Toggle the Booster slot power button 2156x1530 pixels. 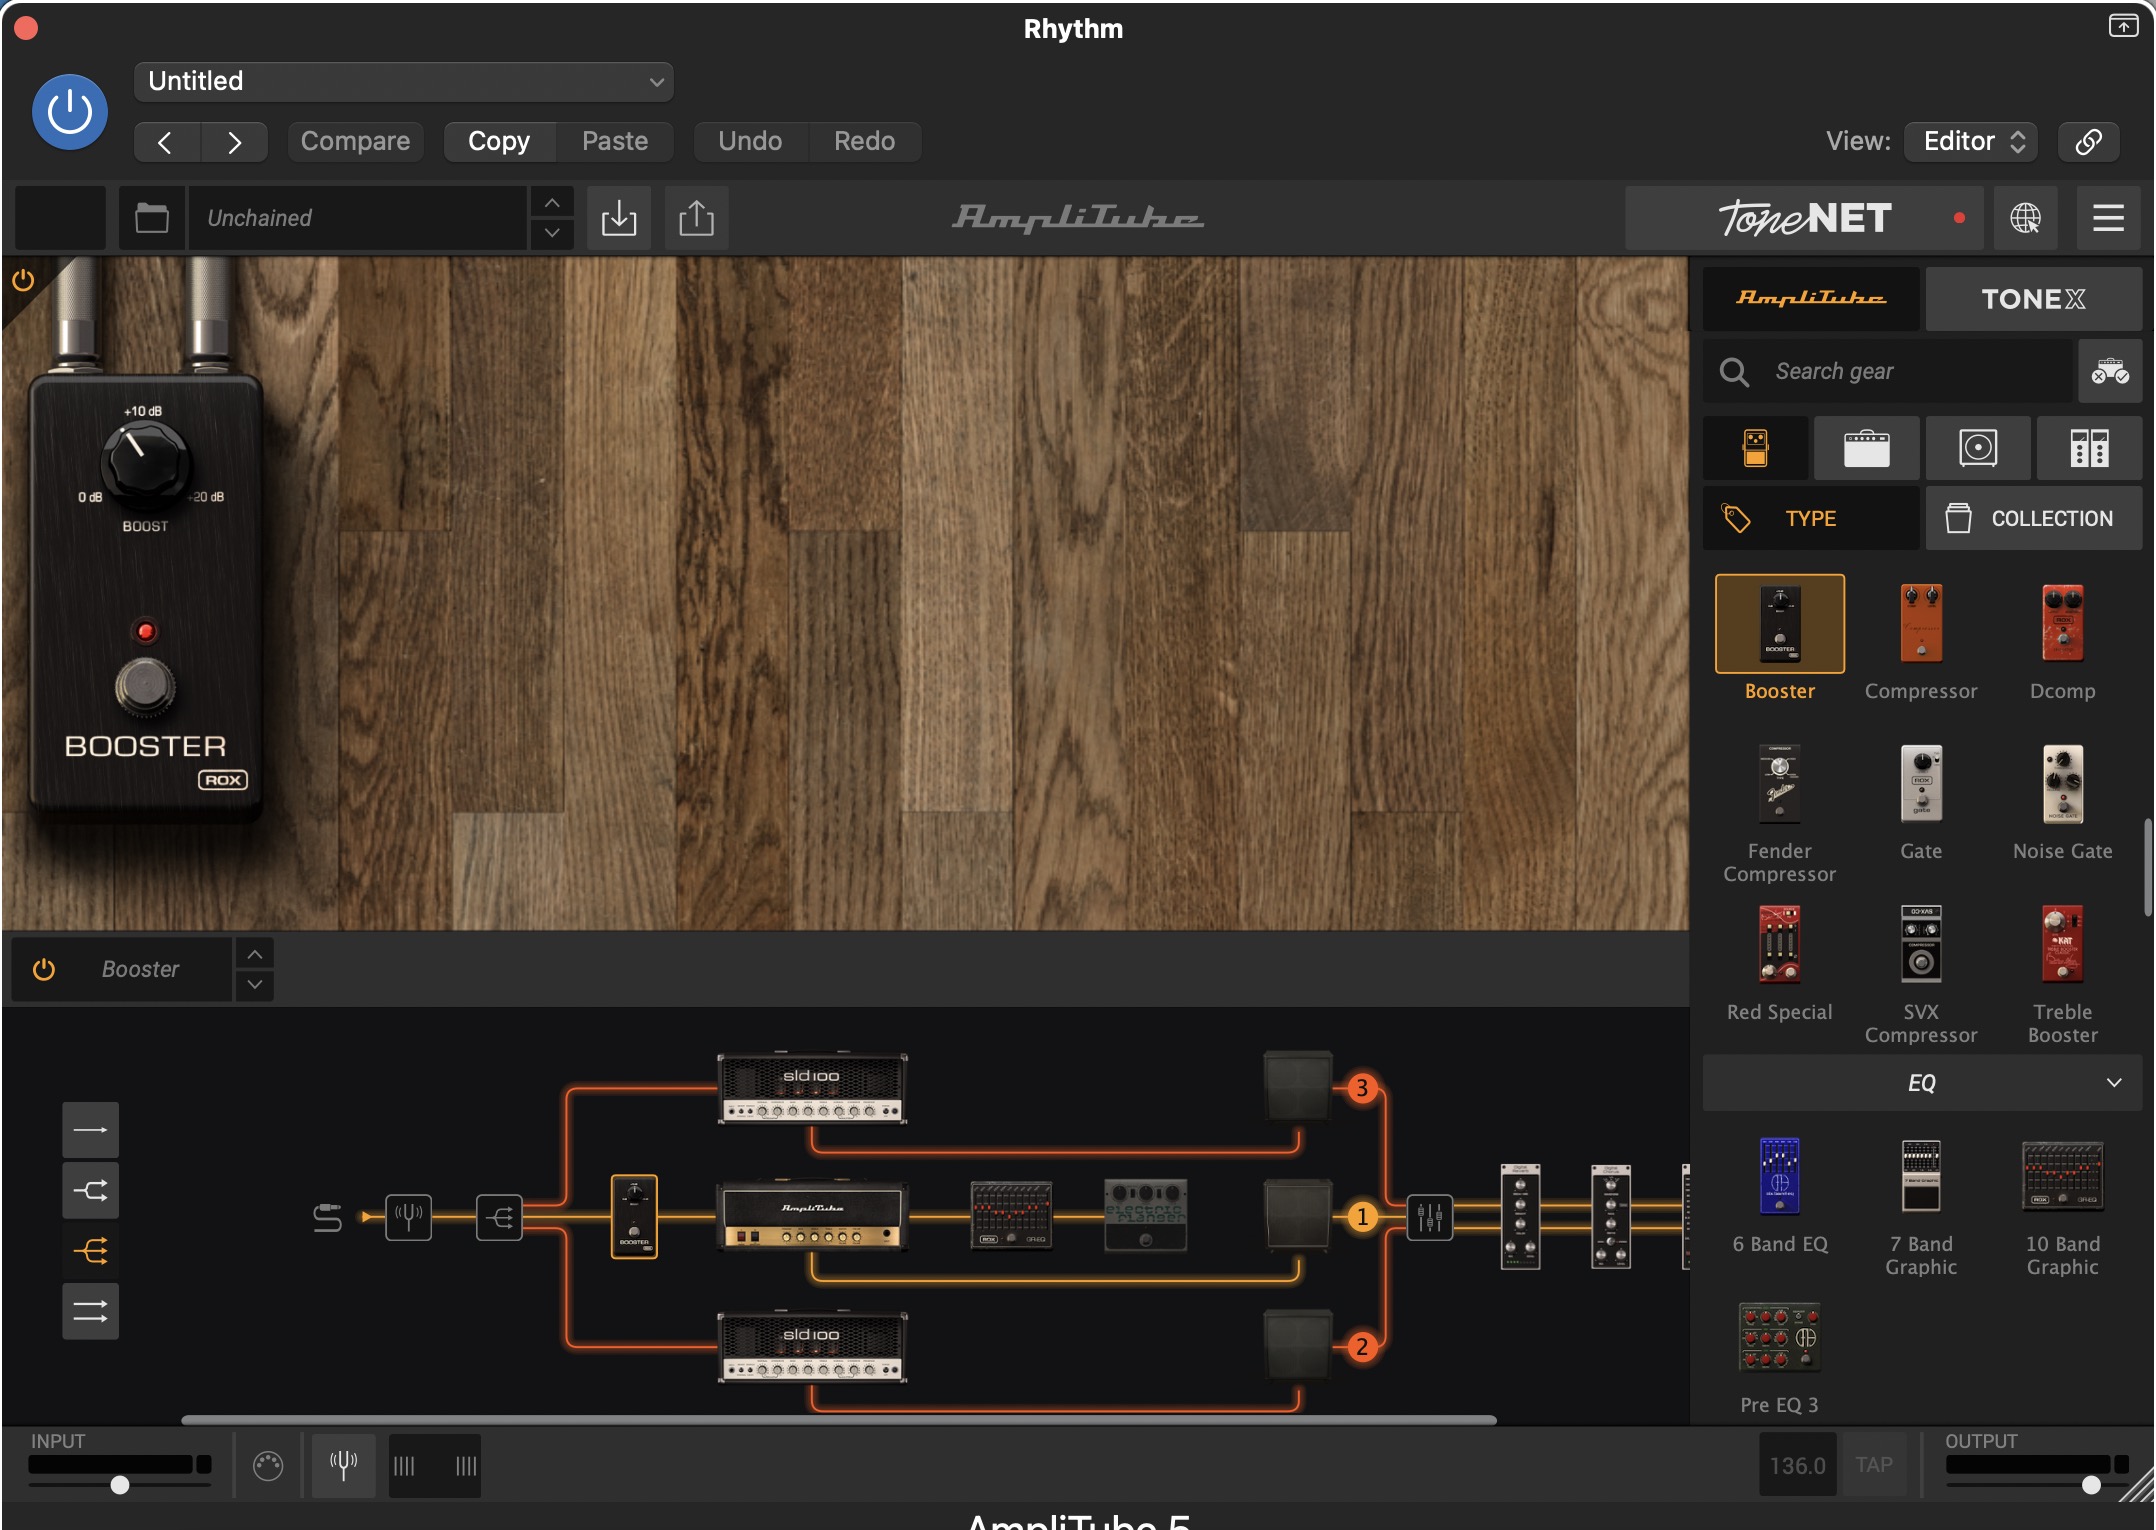tap(44, 969)
